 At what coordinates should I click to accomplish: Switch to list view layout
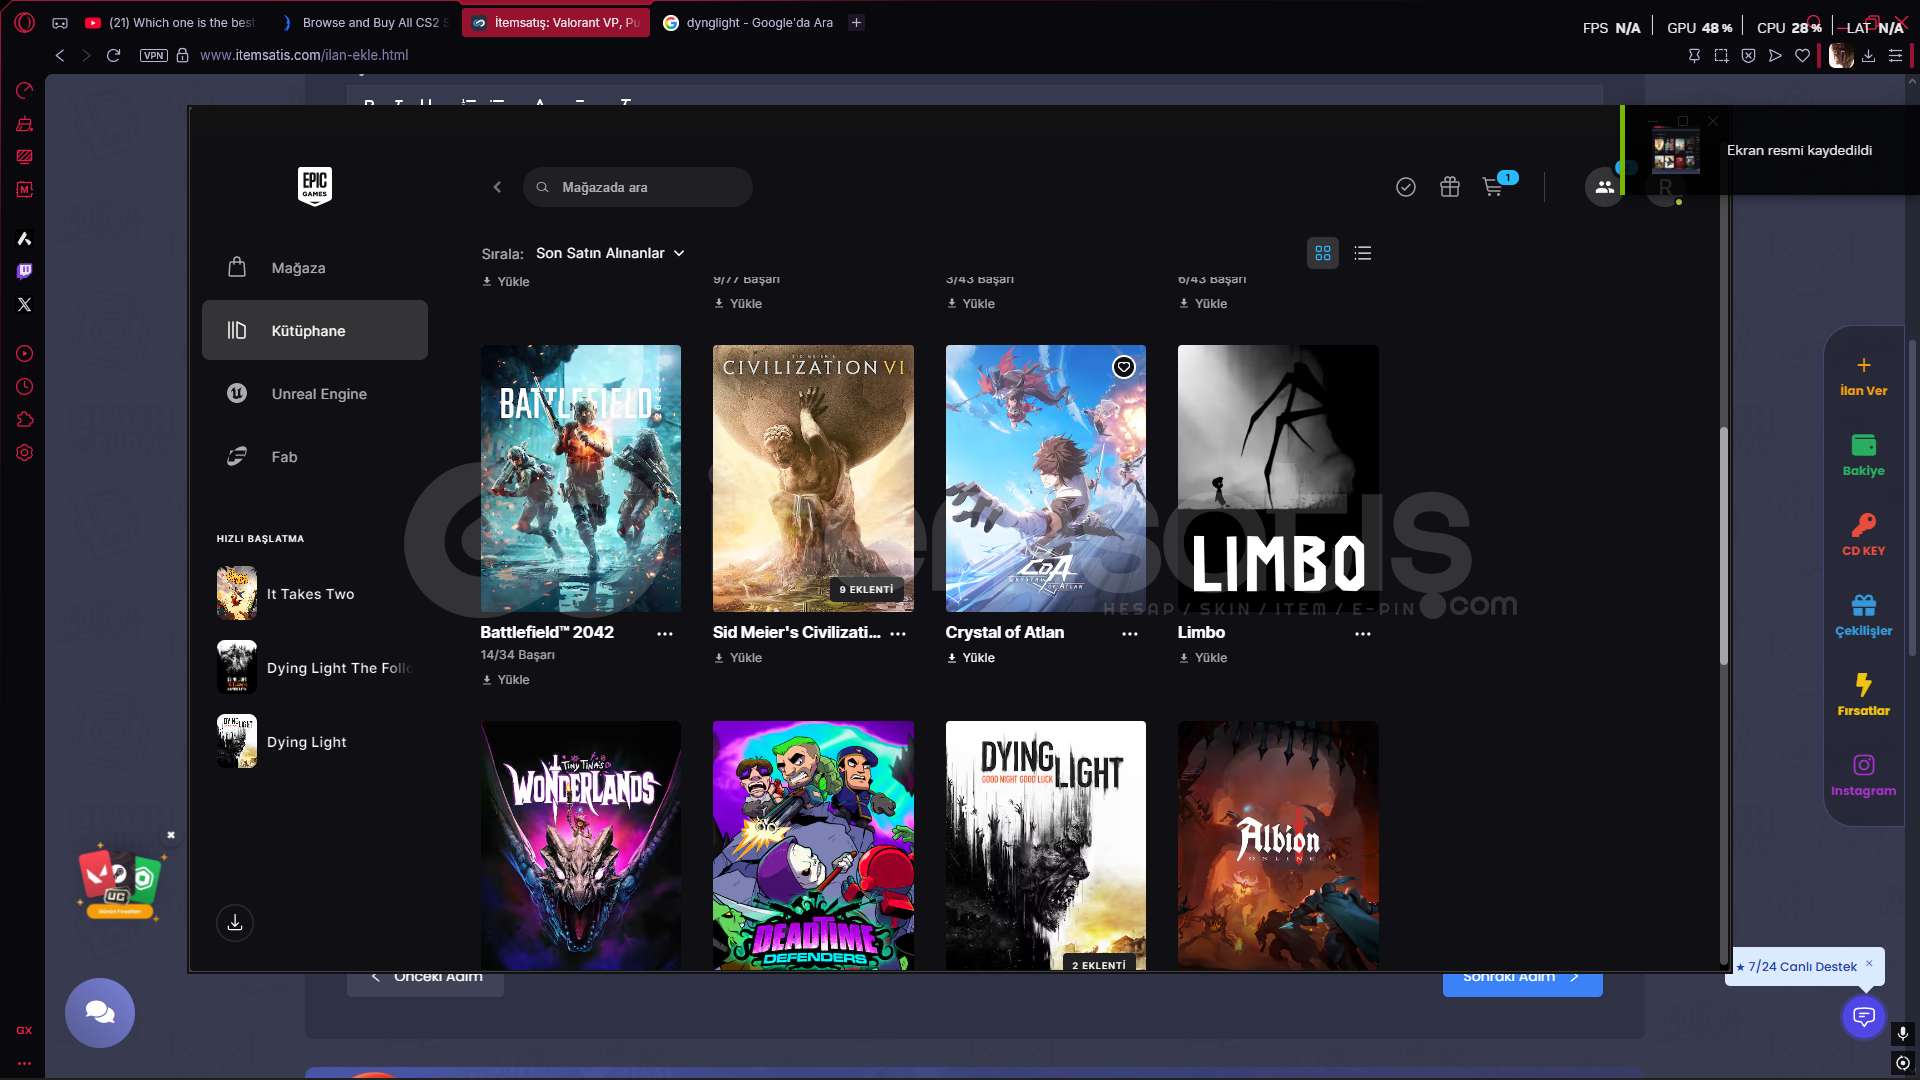coord(1362,253)
